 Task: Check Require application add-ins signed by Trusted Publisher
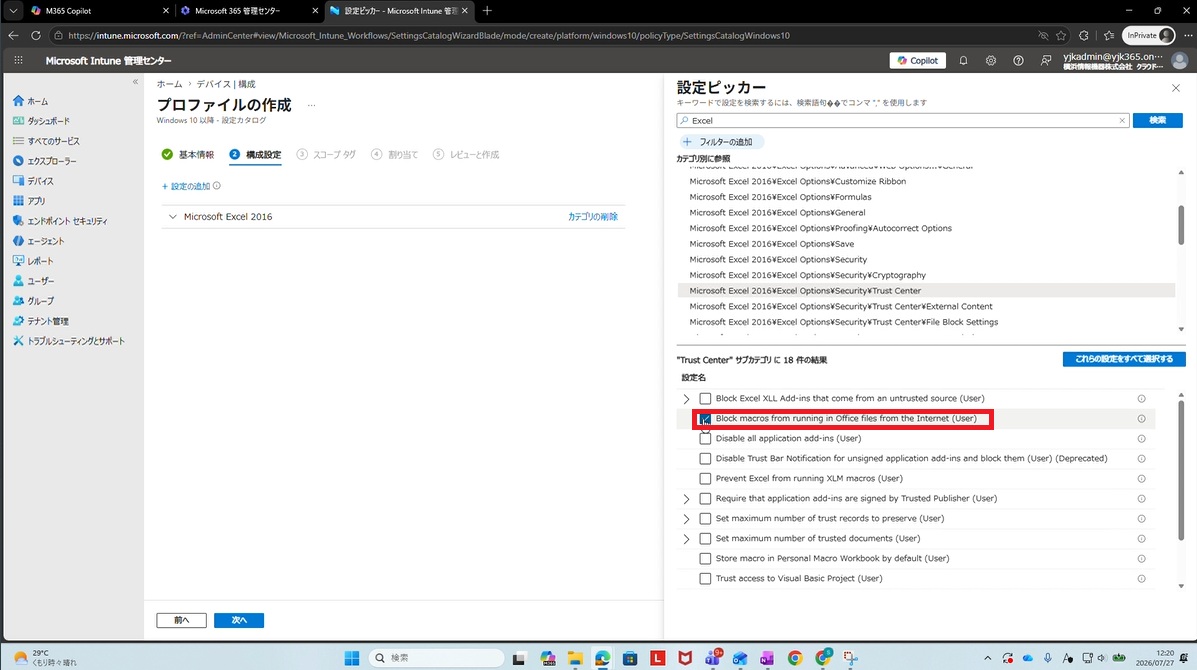[705, 498]
